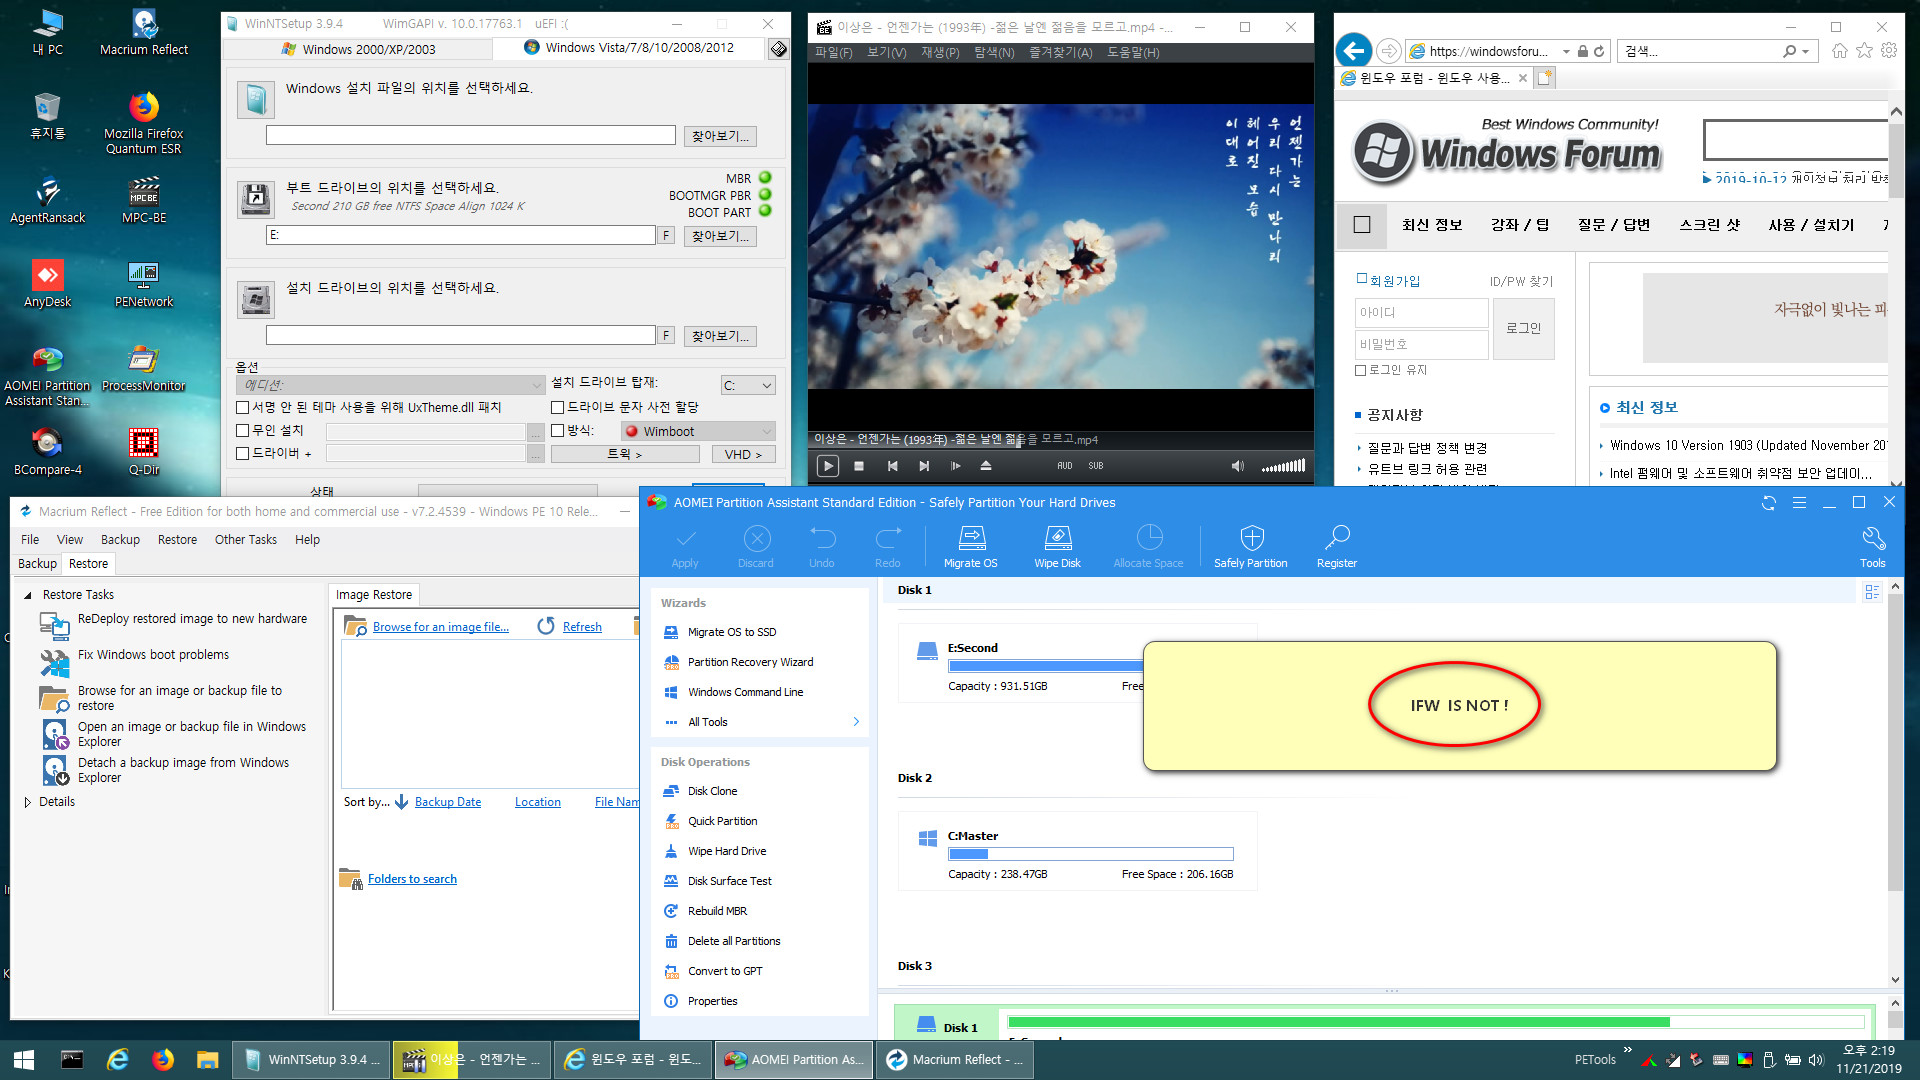
Task: Launch AgentRansack desktop icon
Action: pyautogui.click(x=47, y=200)
